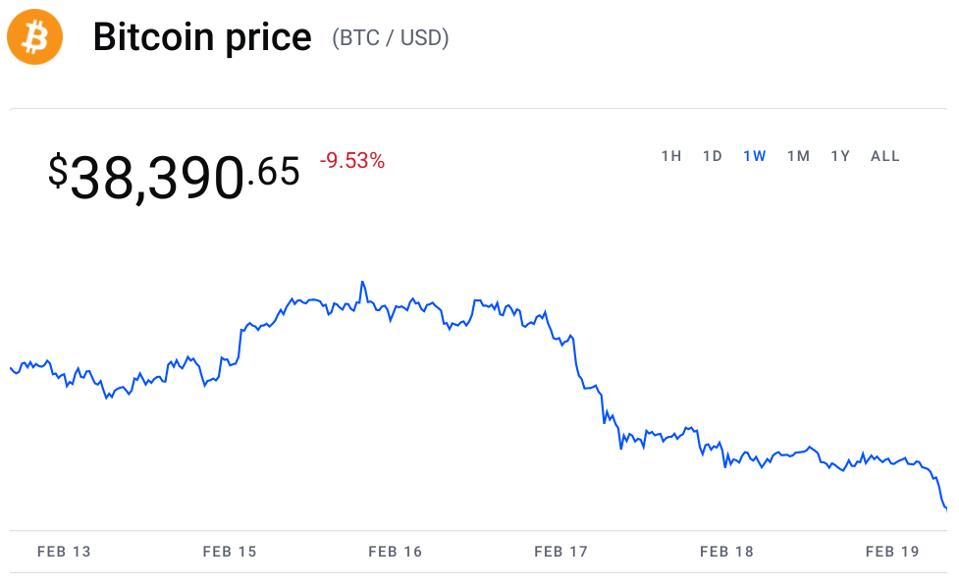Click the orange Bitcoin logo icon
Image resolution: width=959 pixels, height=587 pixels.
pyautogui.click(x=35, y=38)
